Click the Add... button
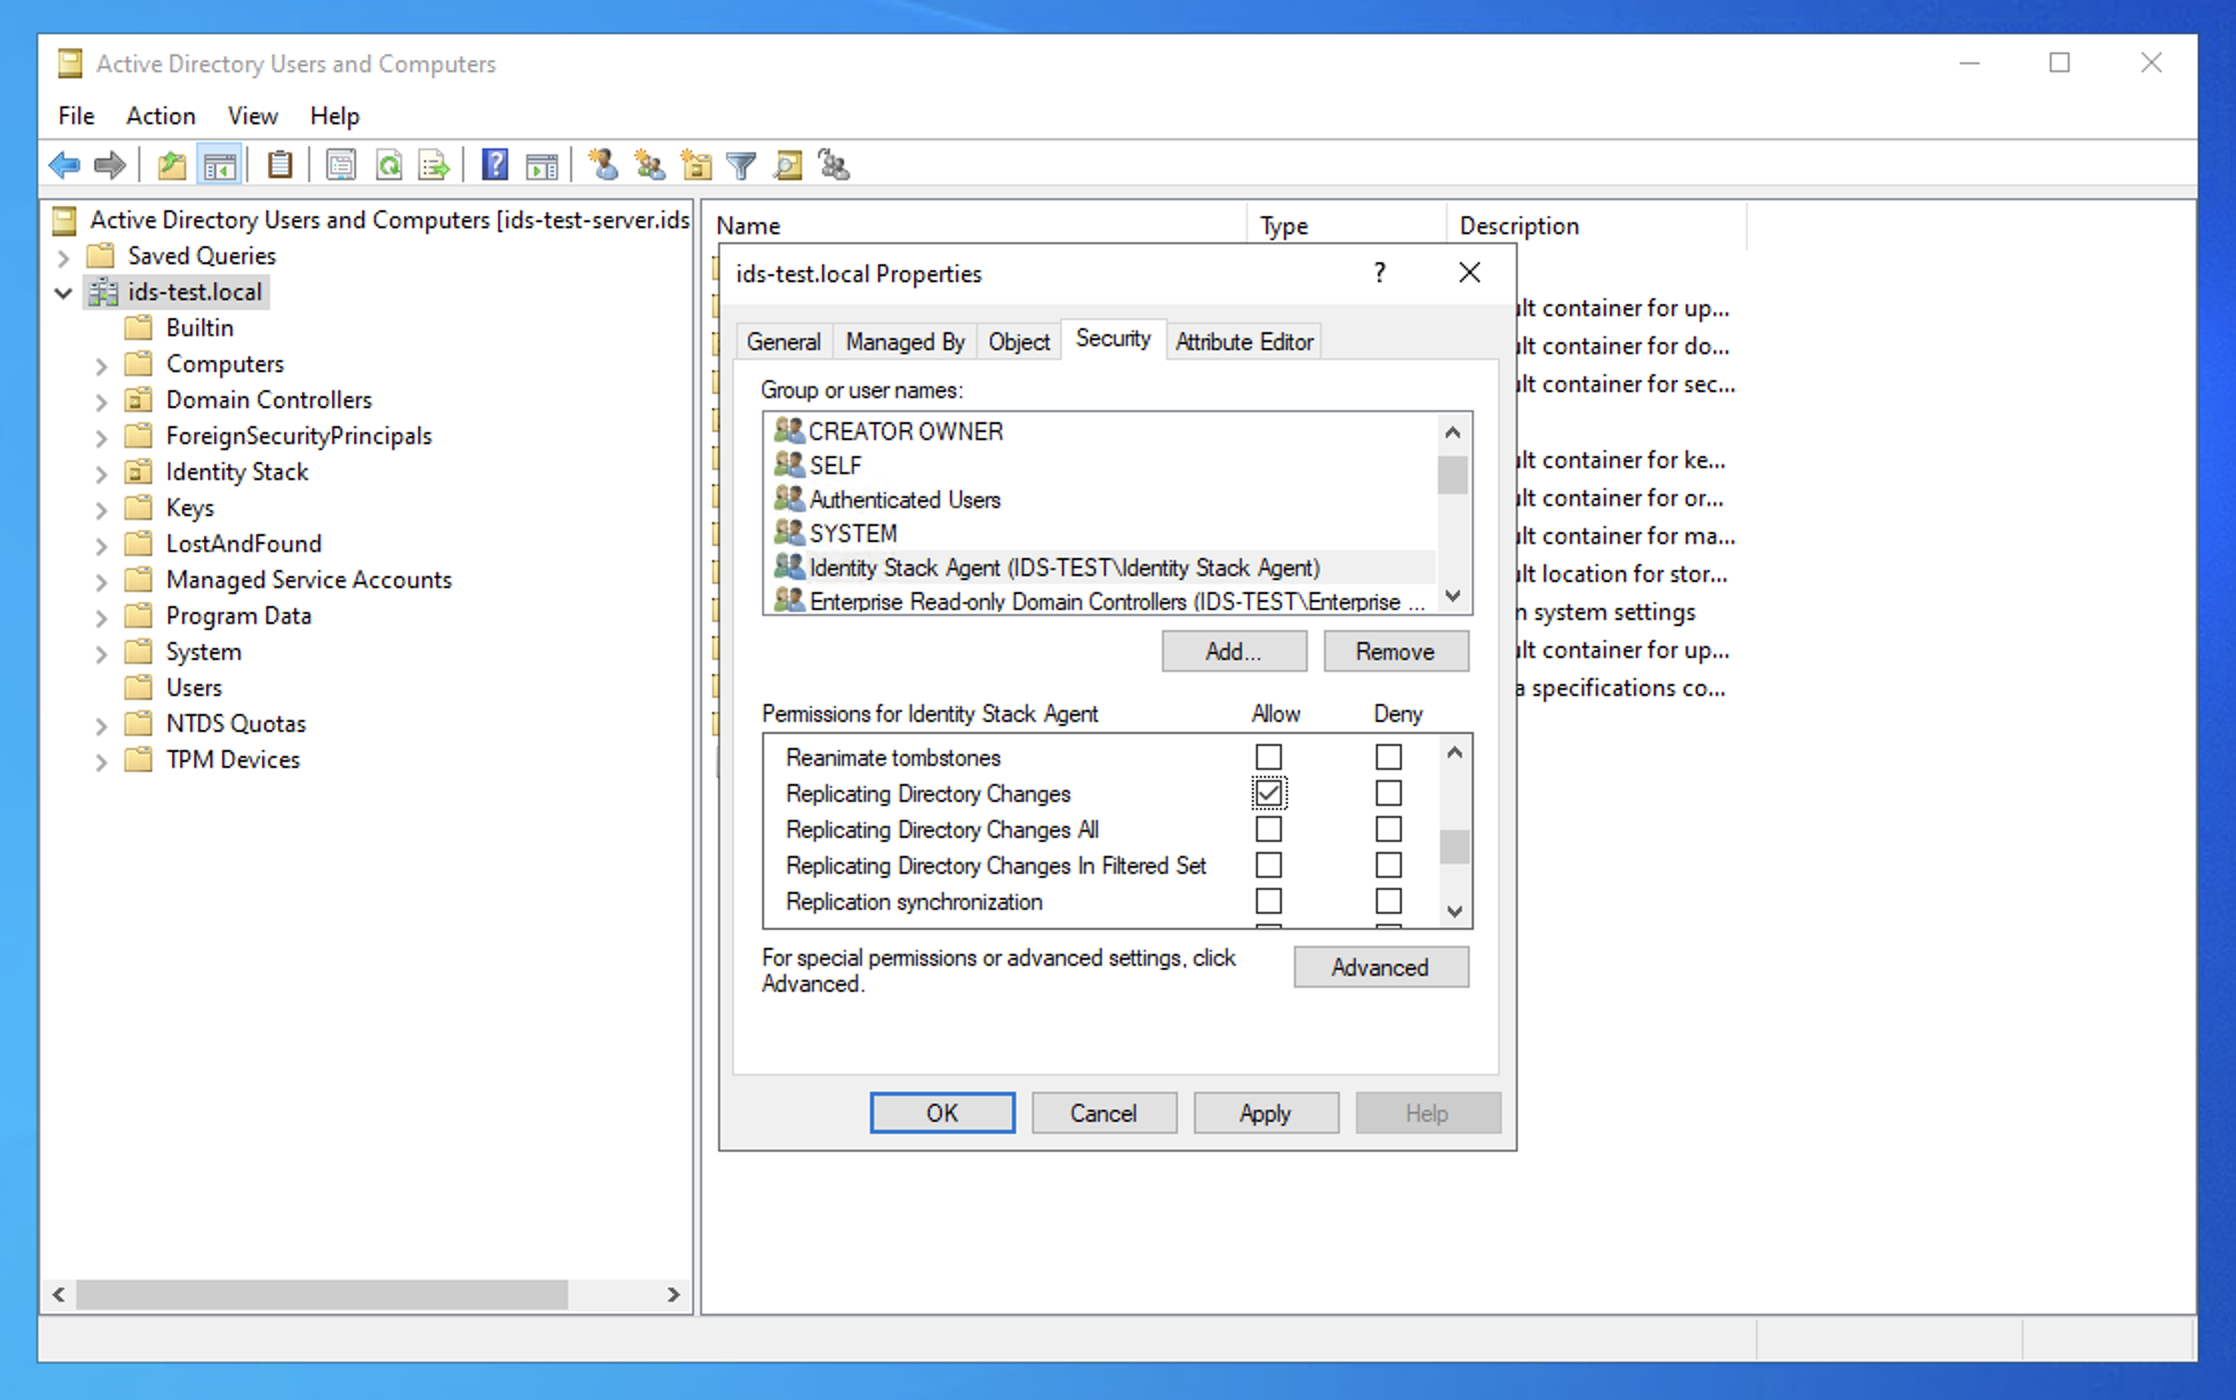 pos(1233,651)
